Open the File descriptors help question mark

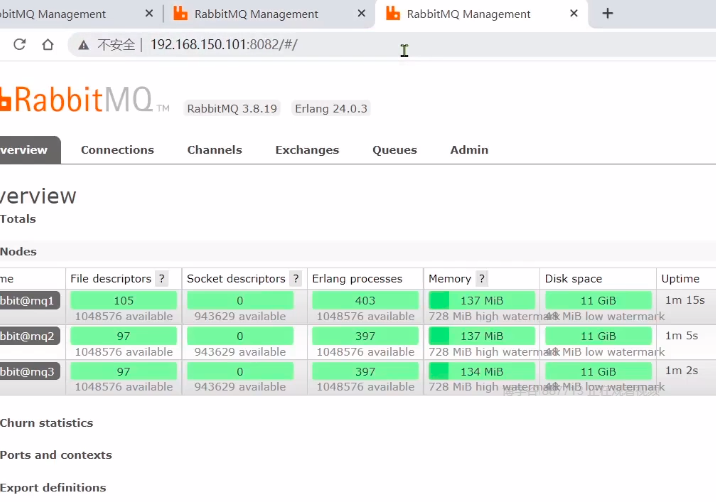coord(162,279)
